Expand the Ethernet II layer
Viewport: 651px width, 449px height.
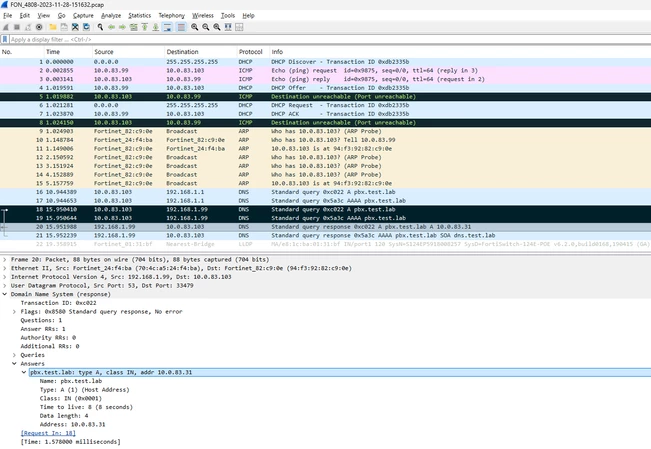tap(5, 268)
